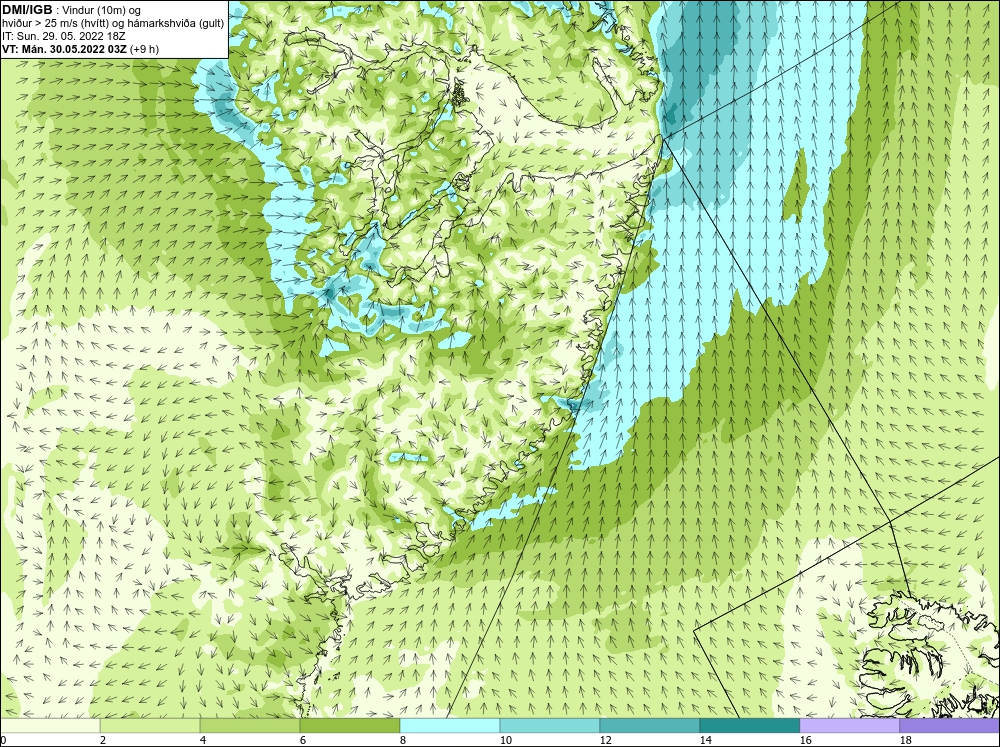
Task: Click the purple color band above 18 m/s
Action: [x=950, y=725]
